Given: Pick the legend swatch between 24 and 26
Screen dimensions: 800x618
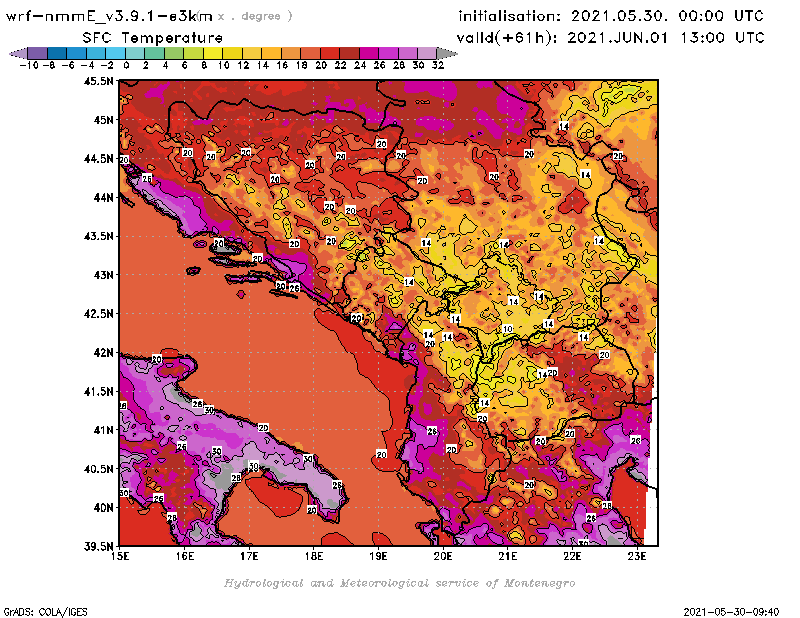Looking at the screenshot, I should (368, 53).
